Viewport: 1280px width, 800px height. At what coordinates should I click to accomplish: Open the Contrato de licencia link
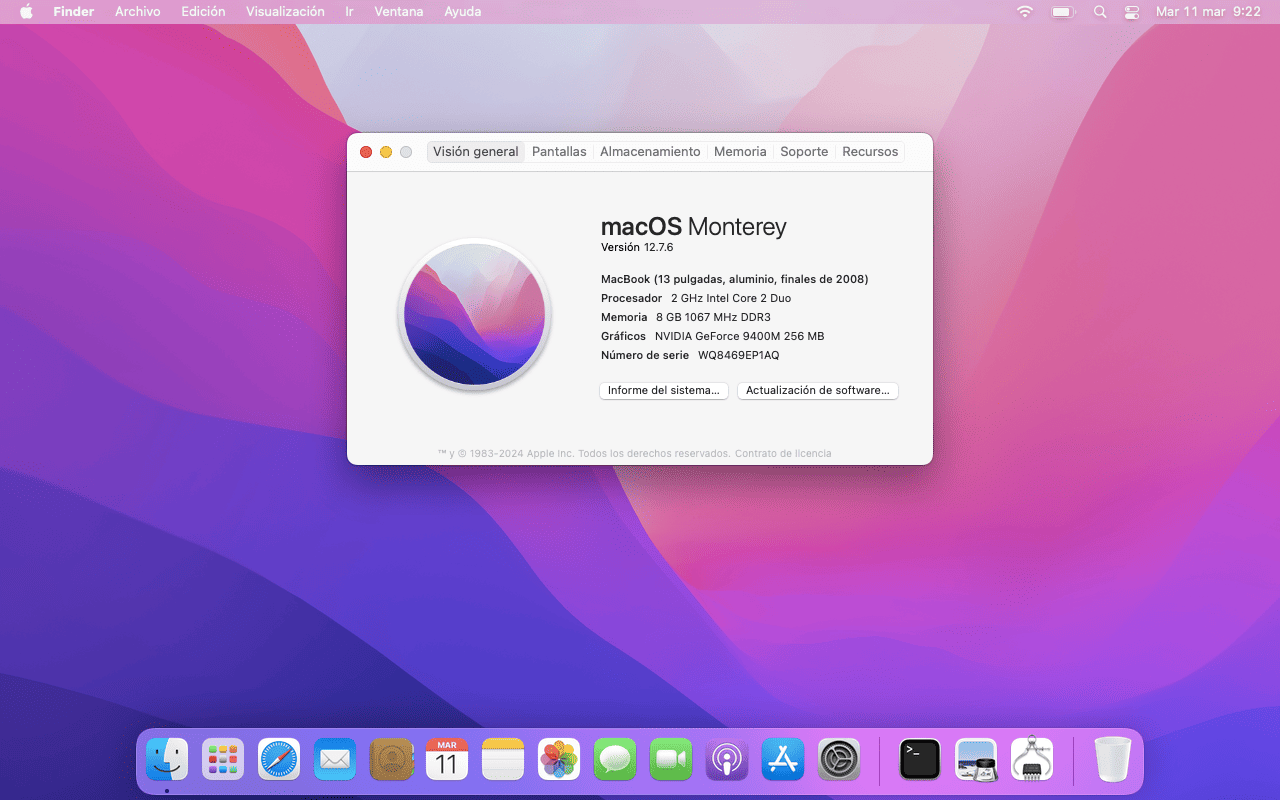click(783, 453)
